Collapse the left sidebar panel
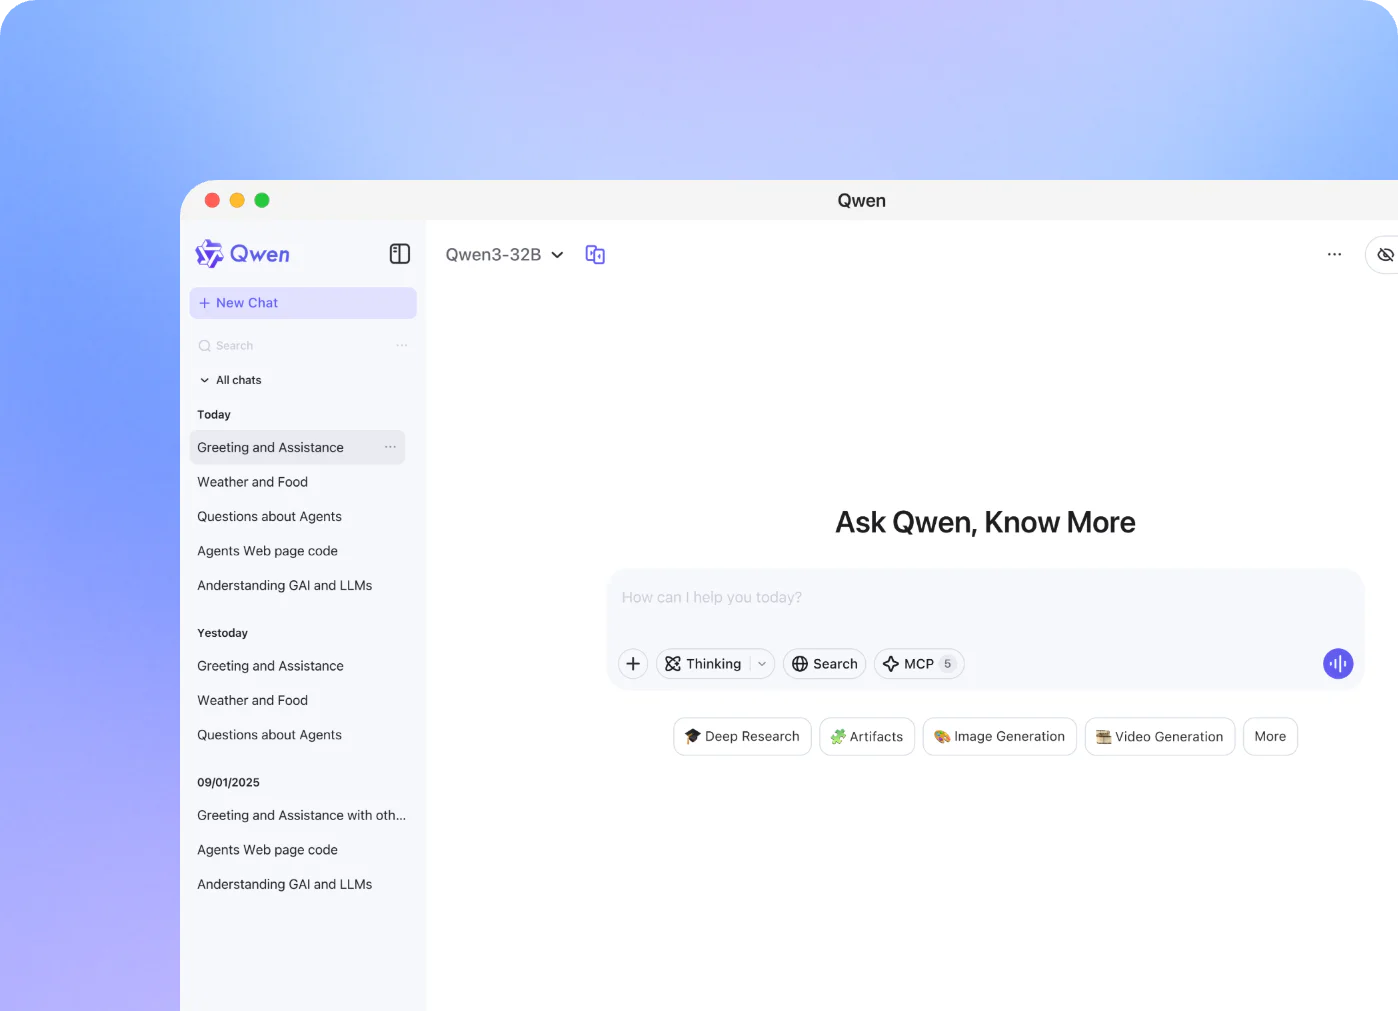 click(399, 253)
